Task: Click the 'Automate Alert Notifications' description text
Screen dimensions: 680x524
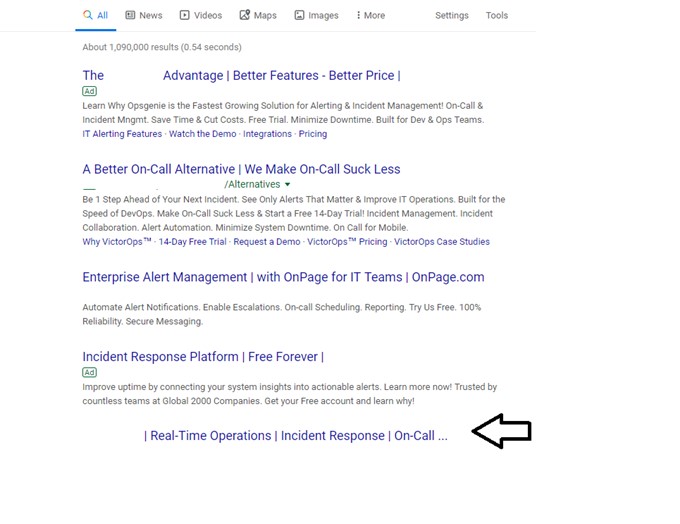Action: (x=281, y=314)
